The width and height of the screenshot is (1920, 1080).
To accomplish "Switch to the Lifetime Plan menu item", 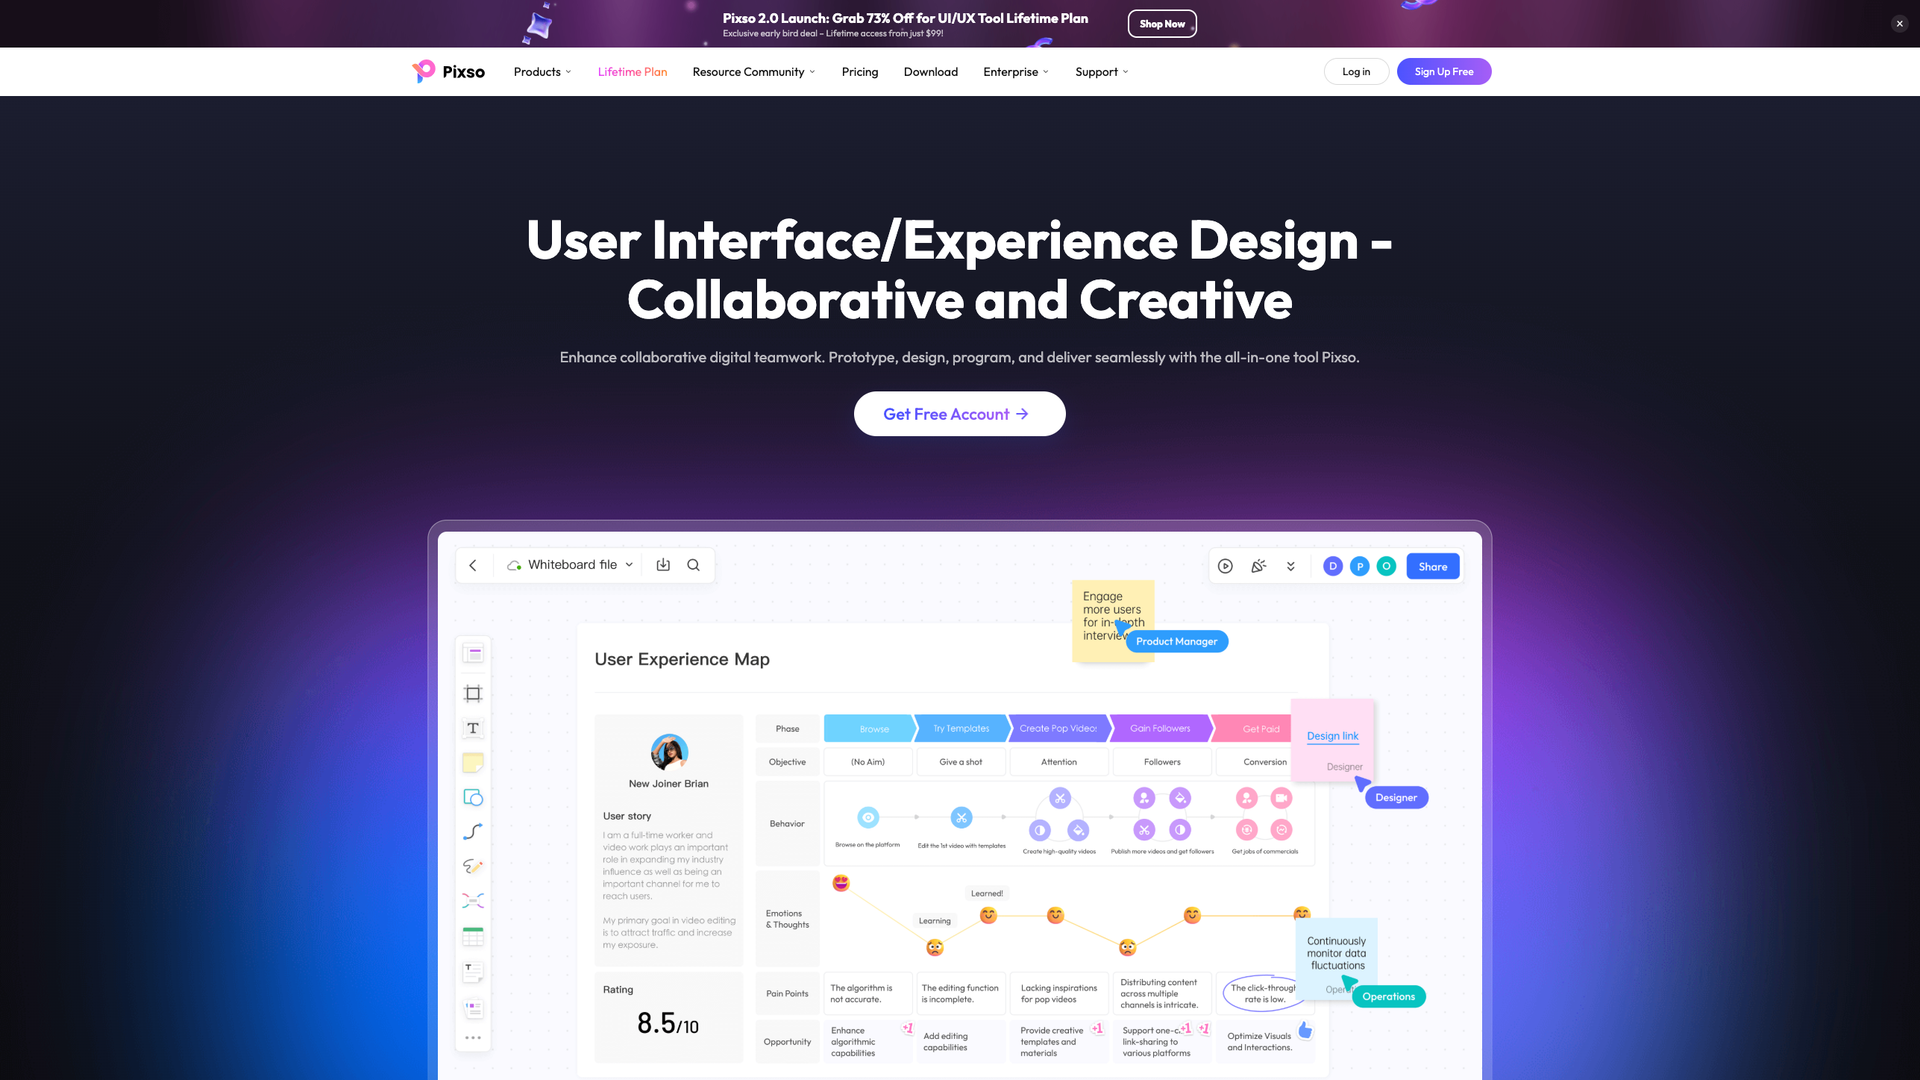I will coord(632,71).
